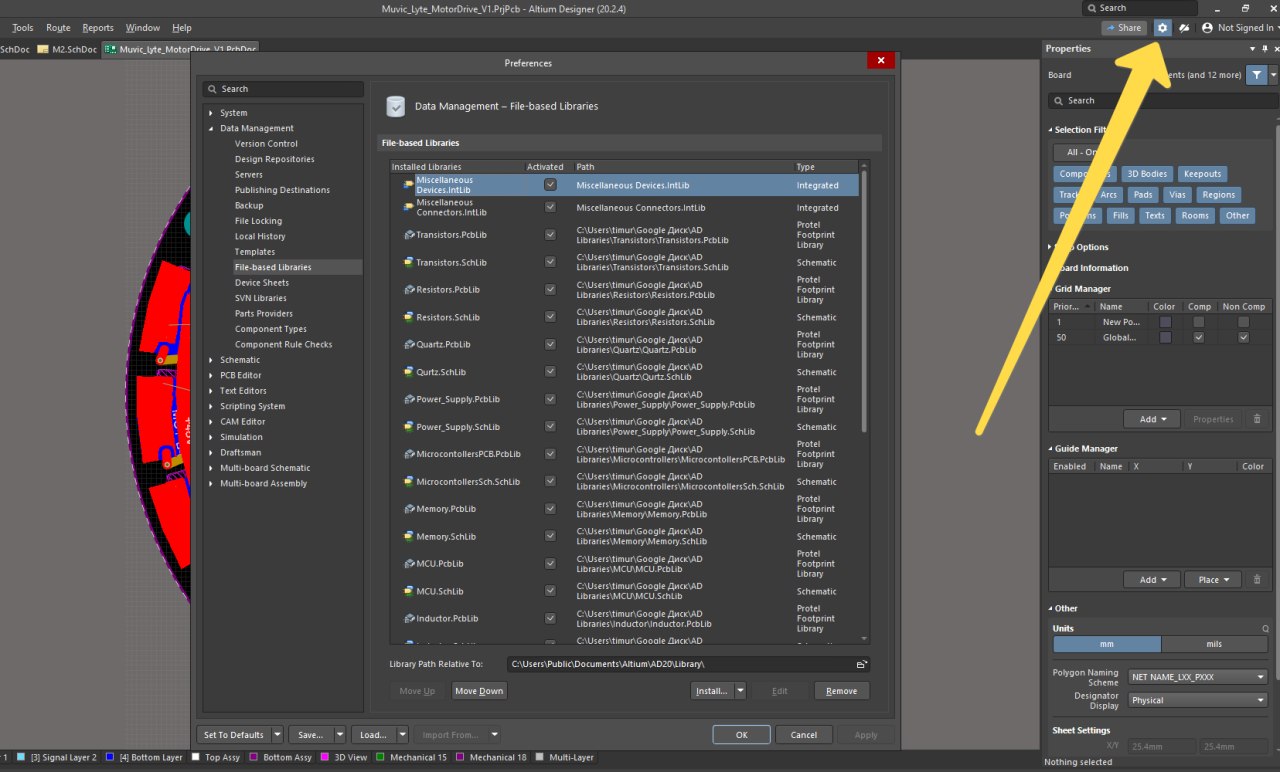Image resolution: width=1280 pixels, height=772 pixels.
Task: Click color swatch for New Polar grid
Action: [1165, 322]
